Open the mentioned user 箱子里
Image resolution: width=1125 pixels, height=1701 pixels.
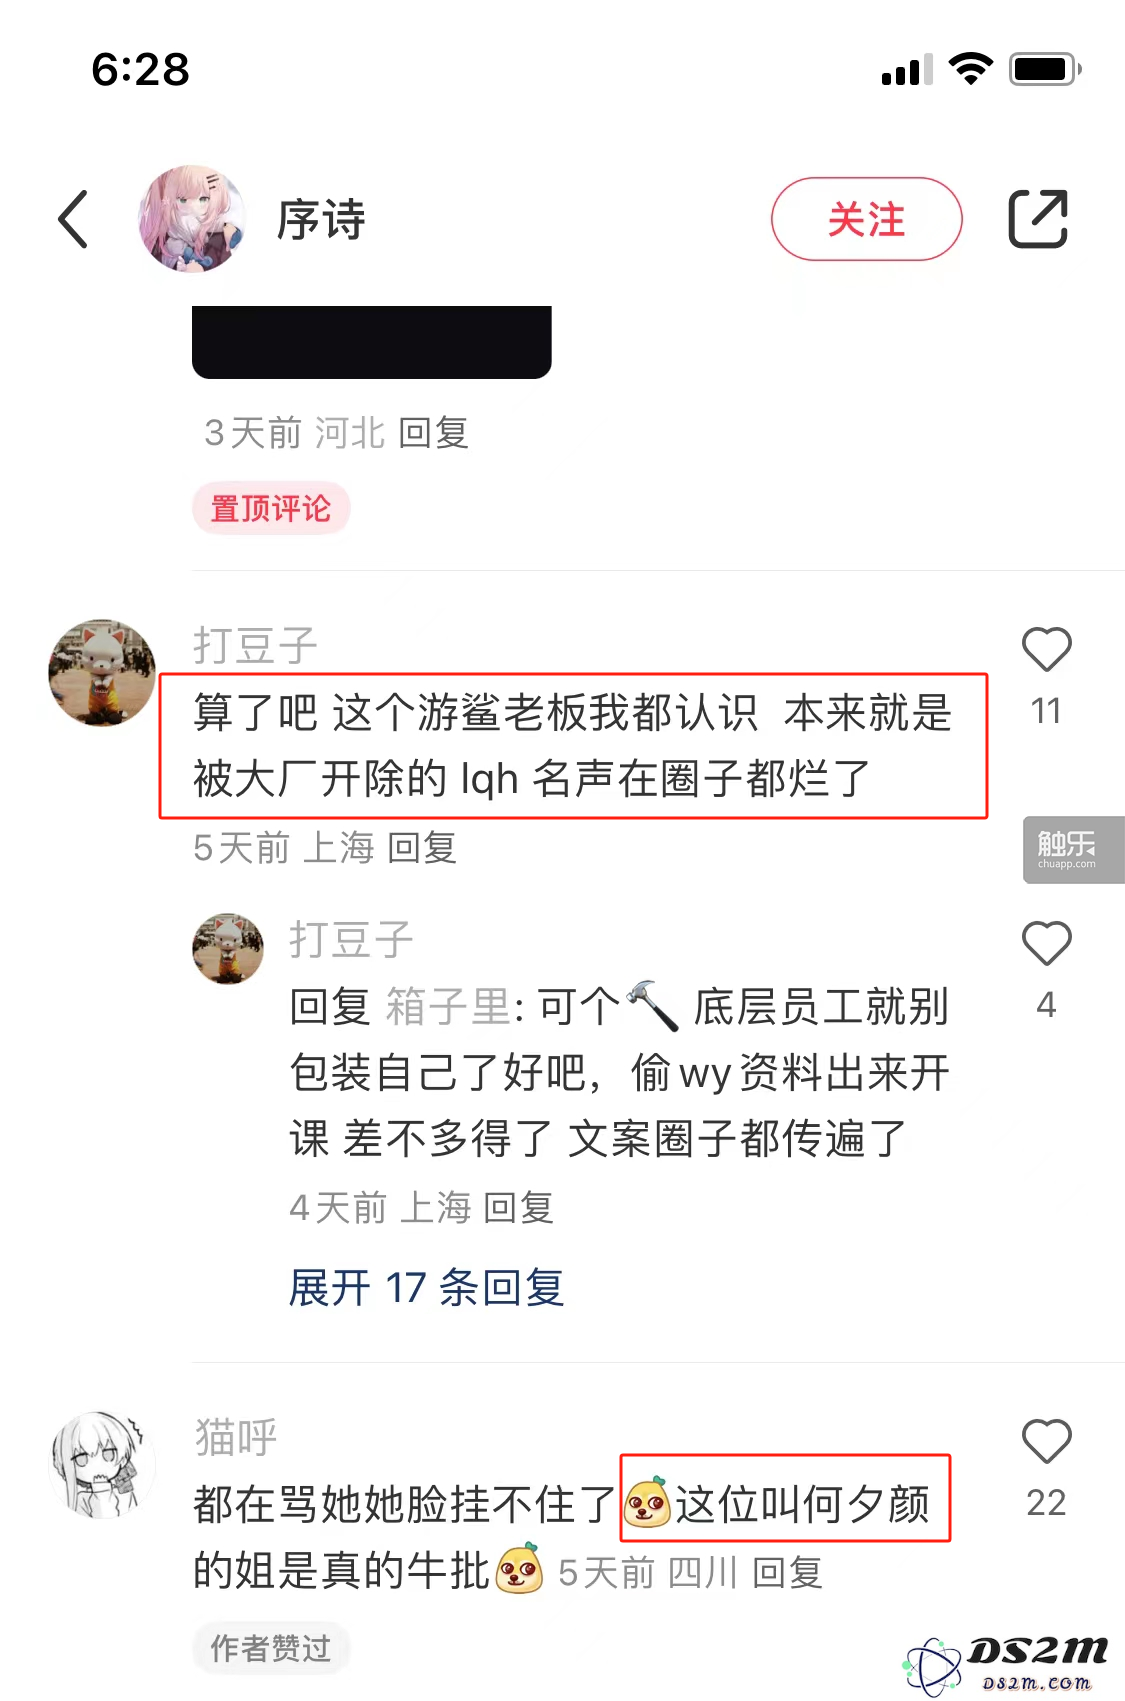pyautogui.click(x=449, y=1006)
